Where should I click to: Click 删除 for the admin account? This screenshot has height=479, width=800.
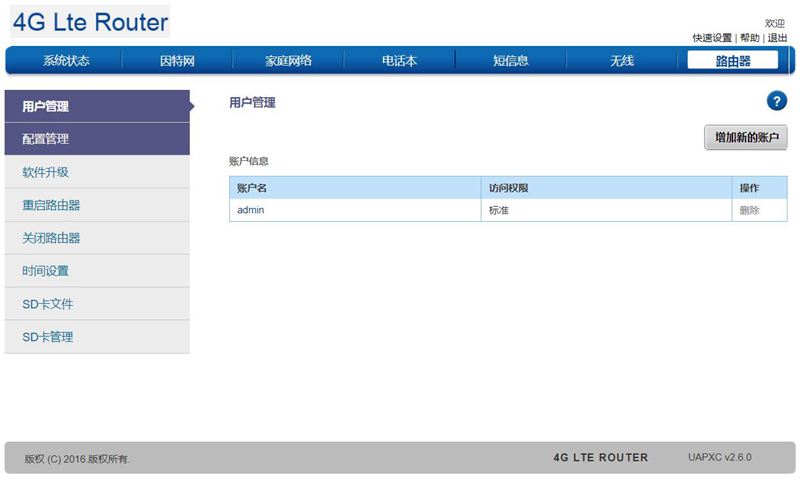pyautogui.click(x=749, y=210)
